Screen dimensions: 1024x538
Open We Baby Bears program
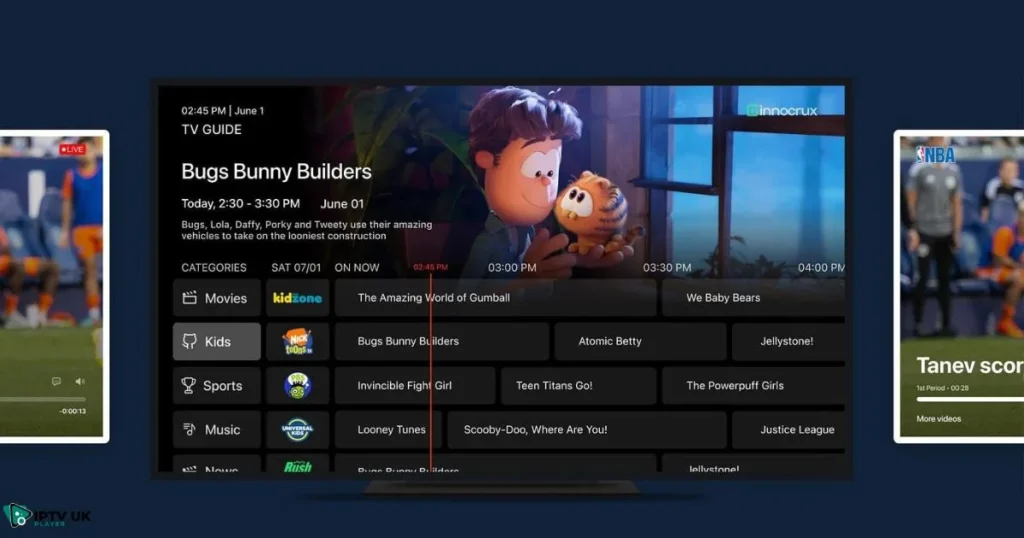pyautogui.click(x=753, y=298)
